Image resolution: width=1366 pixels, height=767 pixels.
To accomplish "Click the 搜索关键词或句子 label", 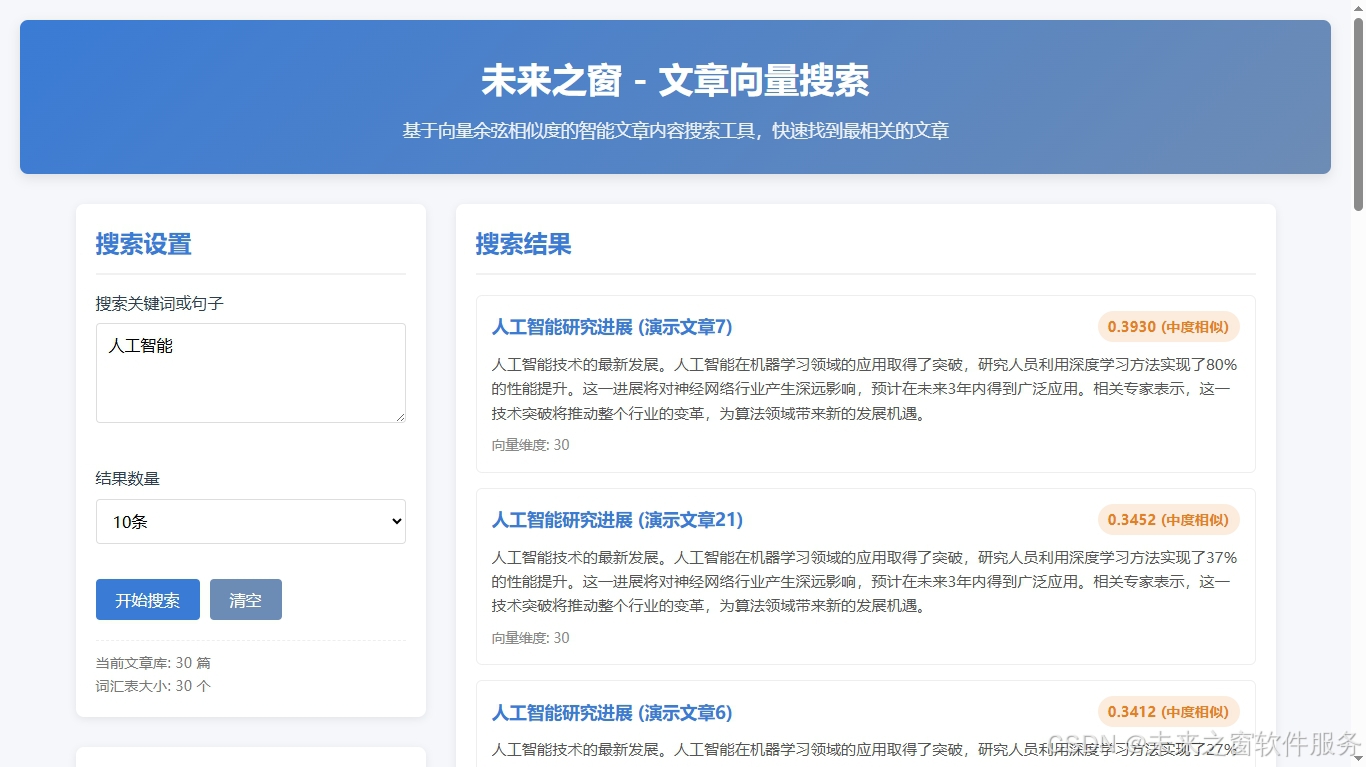I will click(x=160, y=303).
